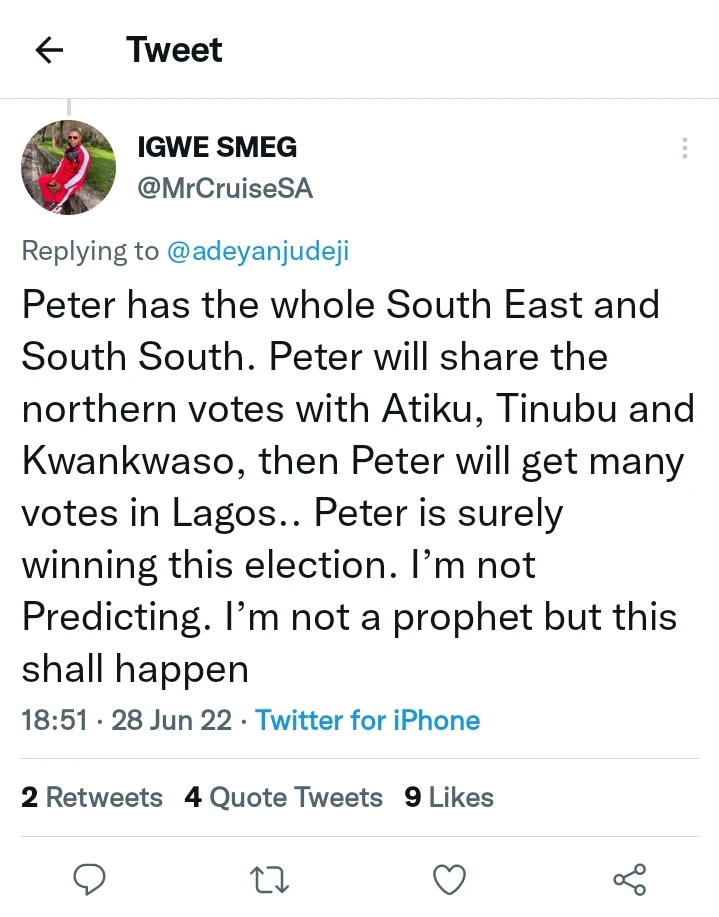
Task: Tap the reply speech bubble icon
Action: point(91,879)
